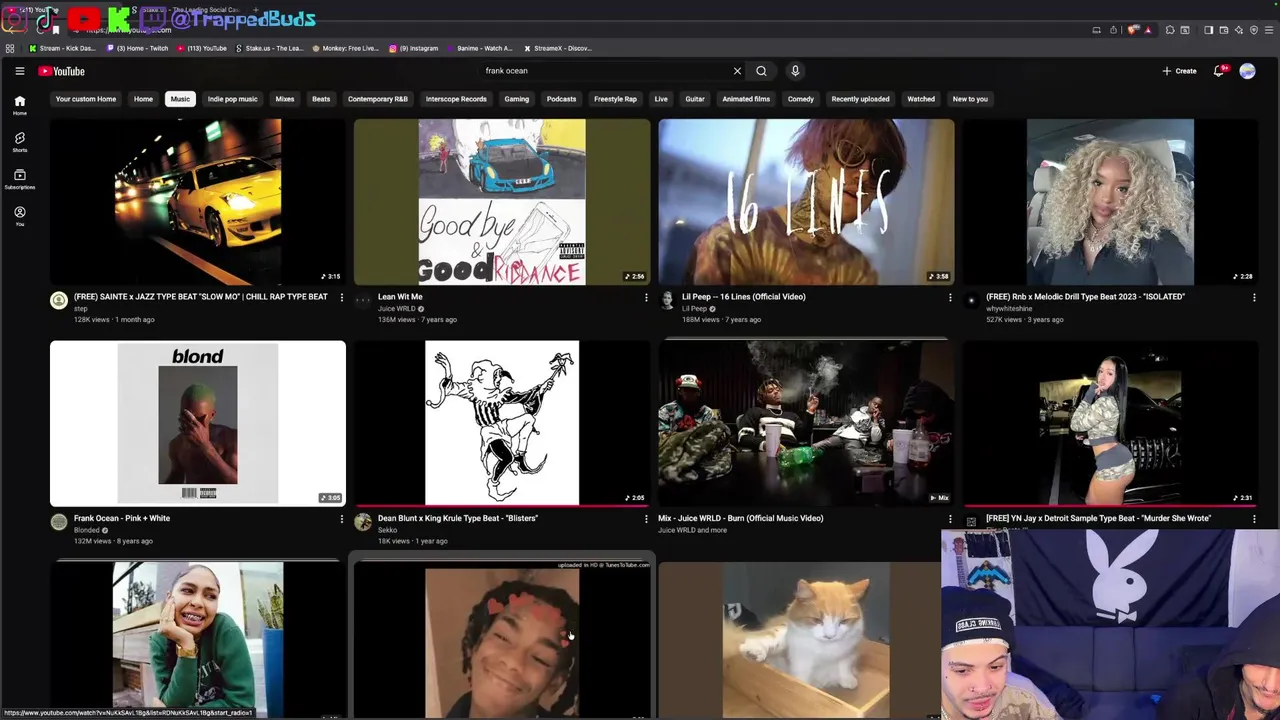Open the Lil Peep channel avatar
Screen dimensions: 1280x720
(667, 301)
